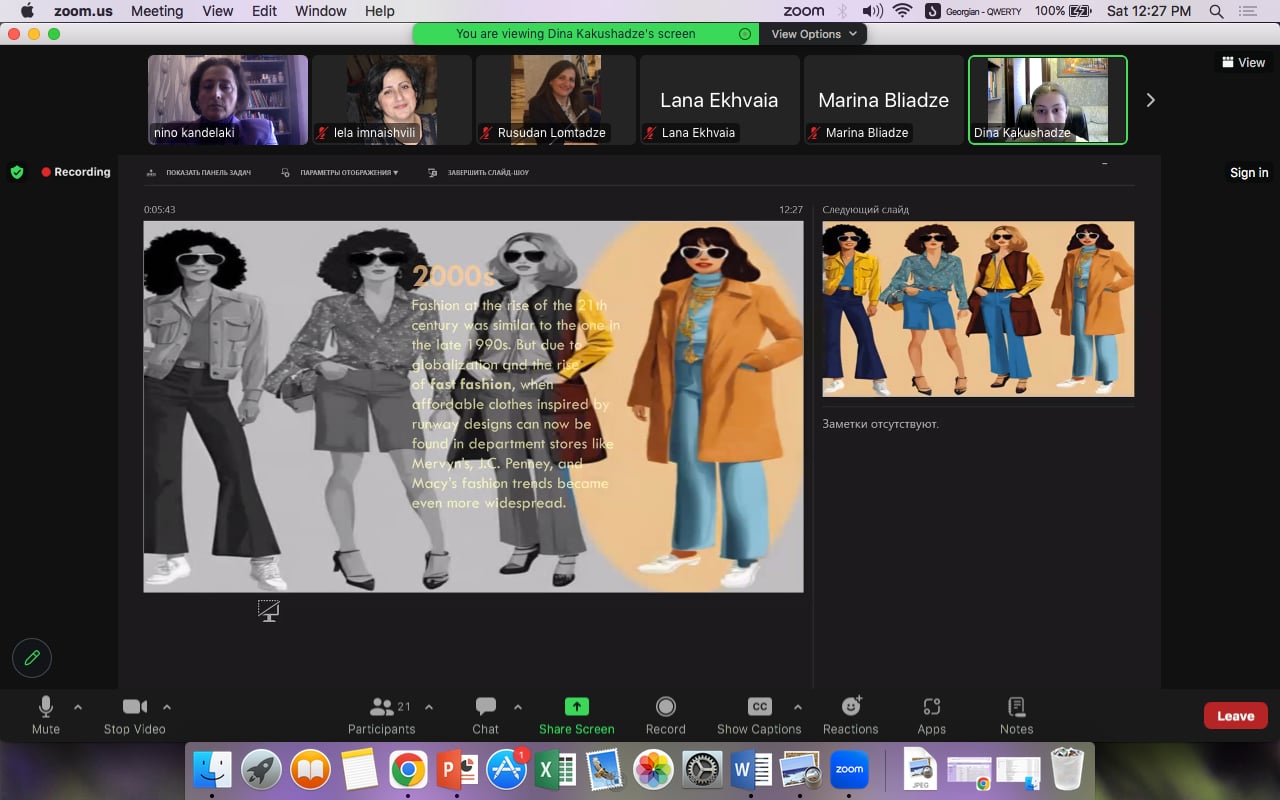Expand audio options arrow beside Mute
The width and height of the screenshot is (1280, 800).
pyautogui.click(x=78, y=707)
